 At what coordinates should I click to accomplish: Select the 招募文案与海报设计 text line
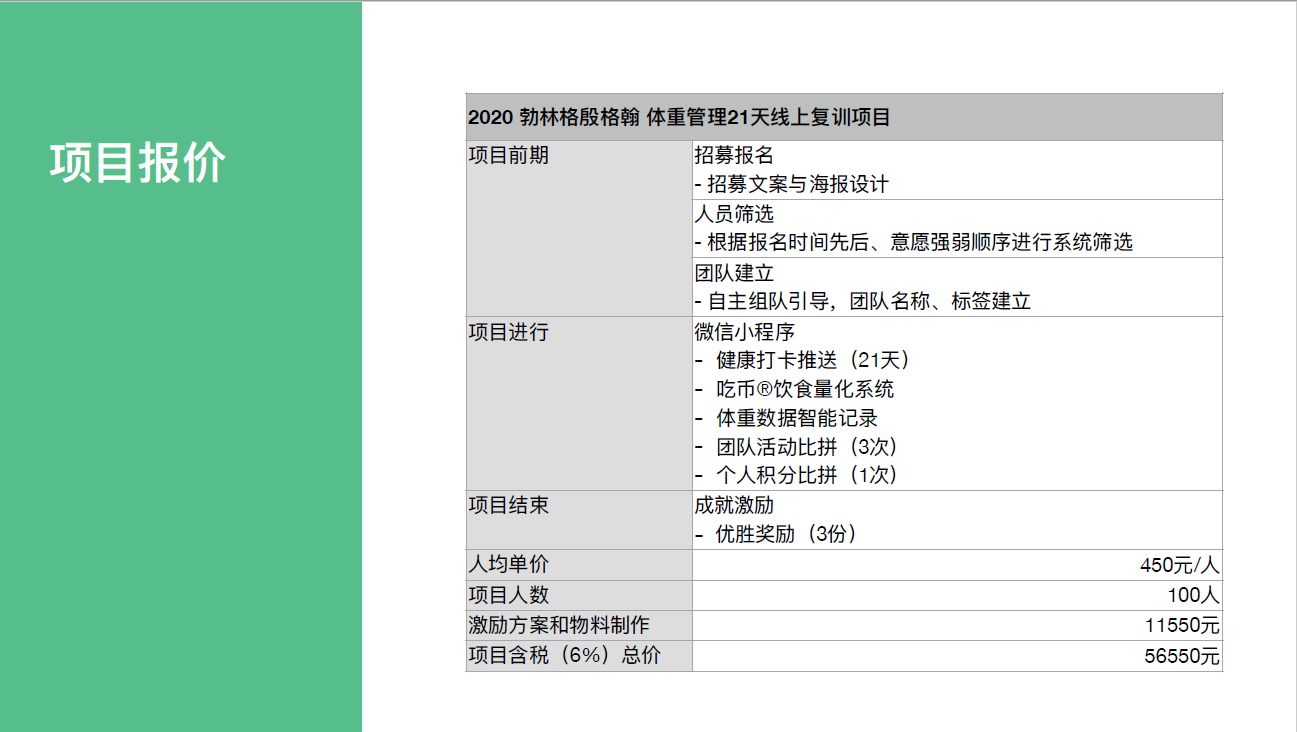791,184
